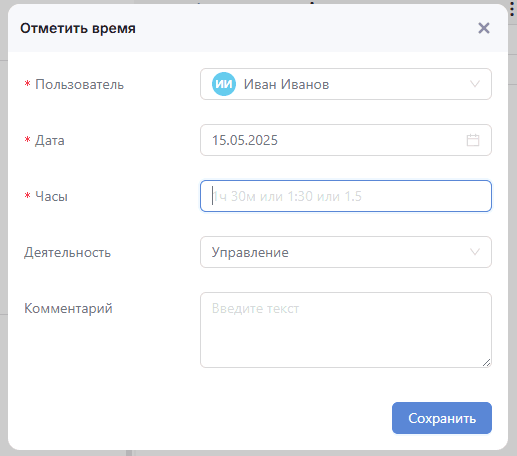
Task: Expand the Пользователь dropdown arrow
Action: click(x=475, y=84)
